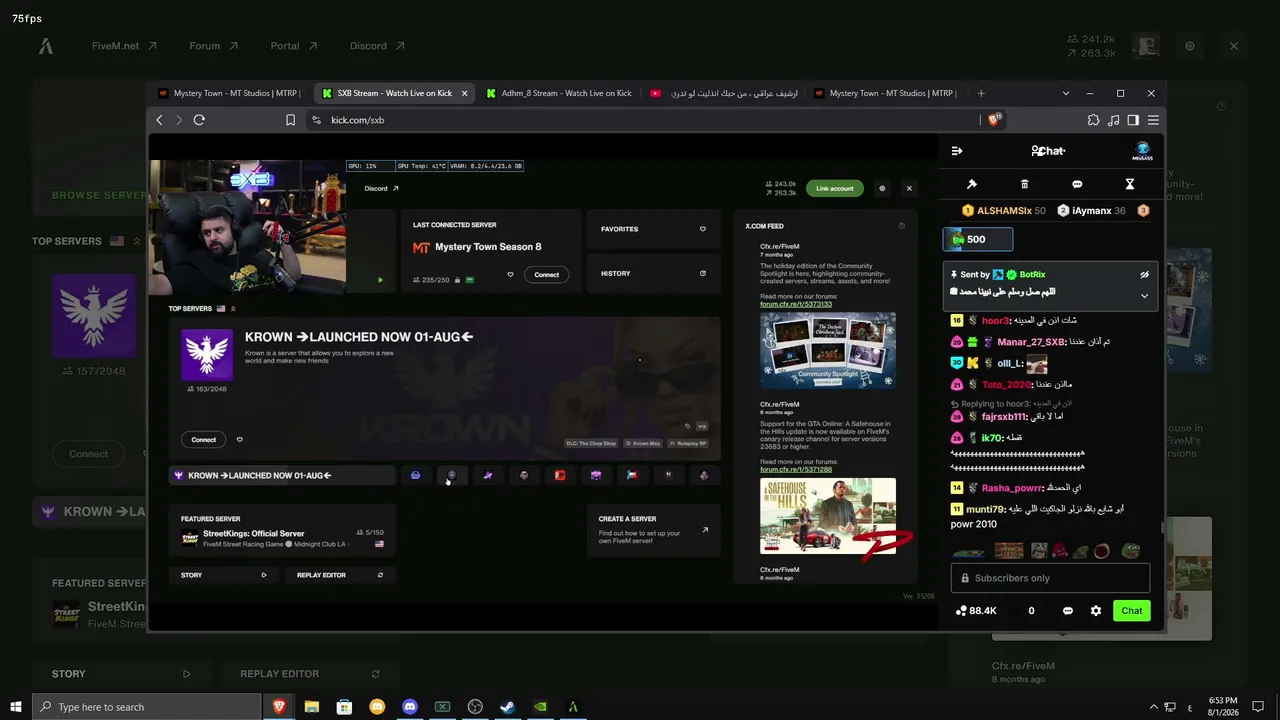
Task: Click Connect on the KROWN server banner
Action: point(204,439)
